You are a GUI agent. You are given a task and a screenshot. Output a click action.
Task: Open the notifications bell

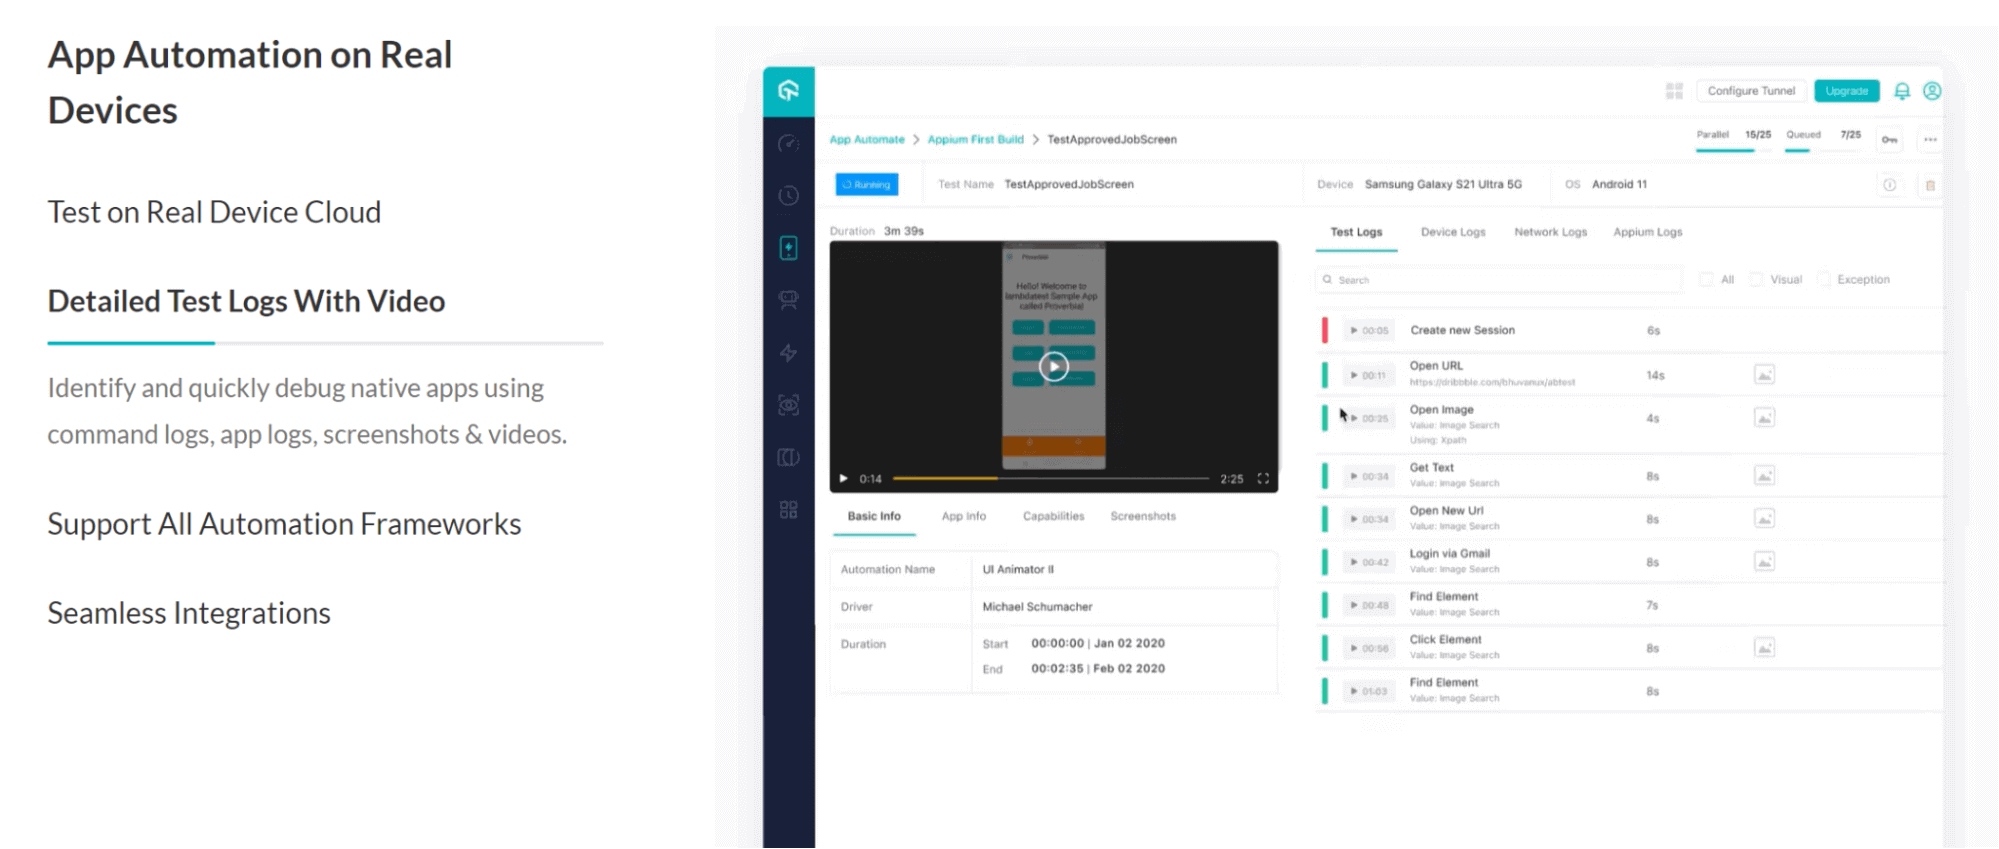click(x=1902, y=91)
